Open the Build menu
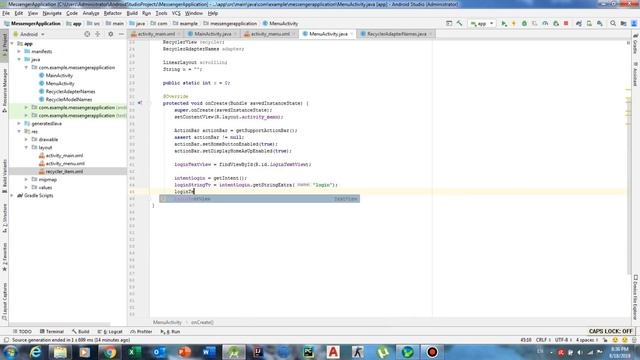The height and width of the screenshot is (360, 640). pyautogui.click(x=132, y=13)
